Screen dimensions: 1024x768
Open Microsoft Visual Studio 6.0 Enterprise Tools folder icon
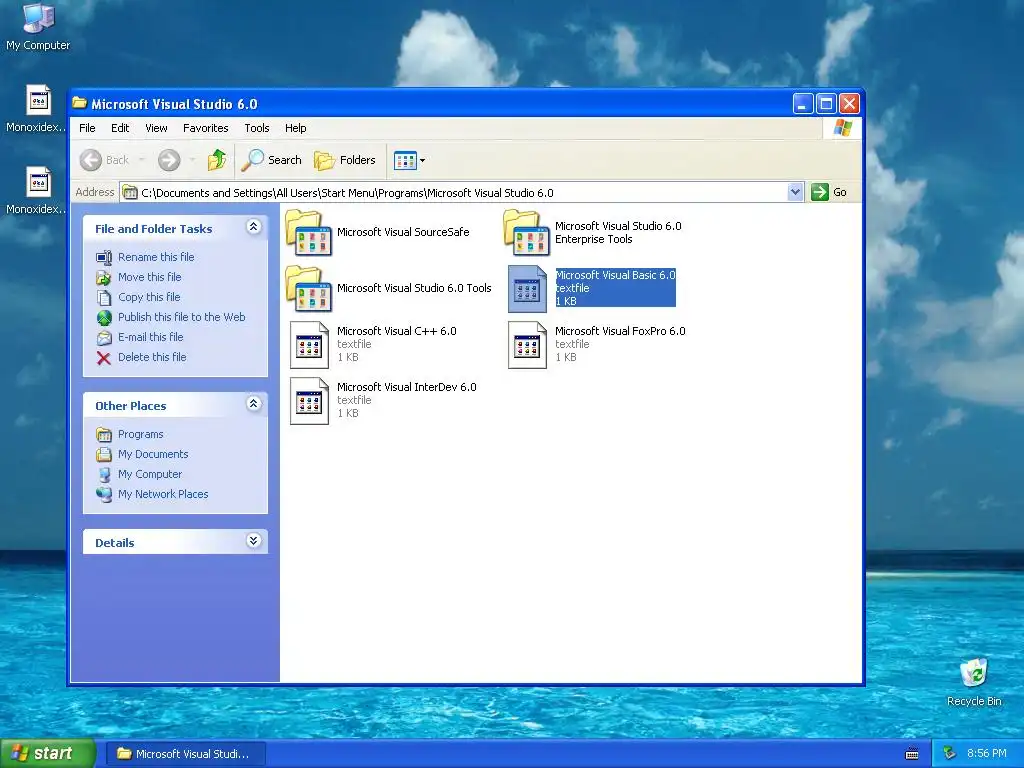tap(527, 232)
